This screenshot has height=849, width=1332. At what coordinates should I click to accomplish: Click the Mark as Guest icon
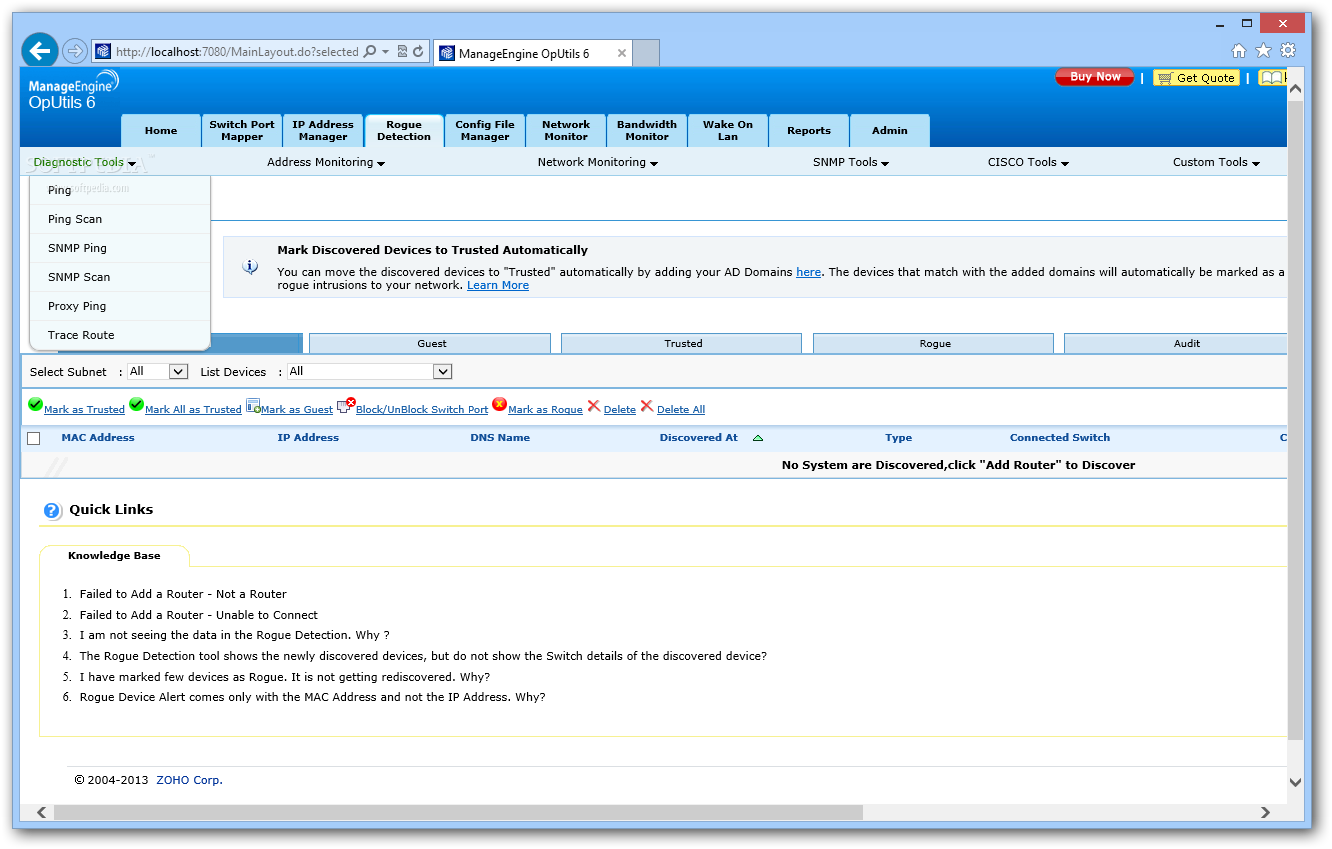[x=253, y=406]
